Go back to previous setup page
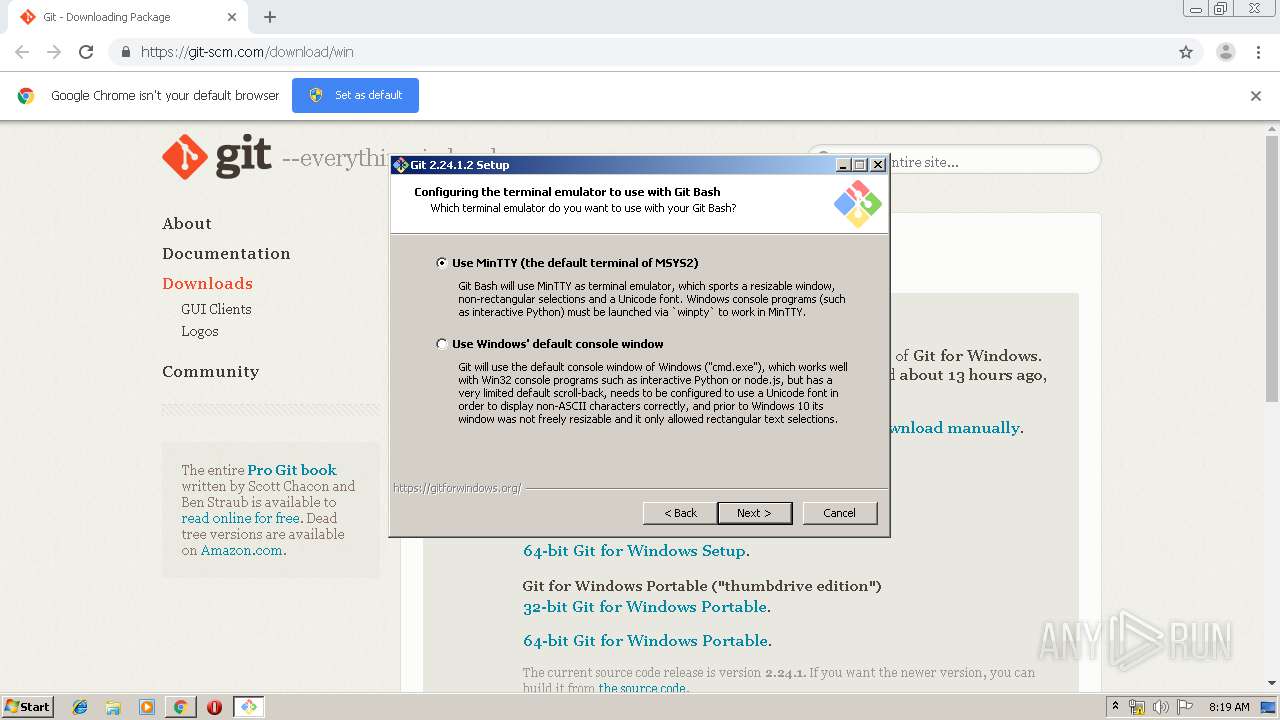The image size is (1280, 720). 680,513
